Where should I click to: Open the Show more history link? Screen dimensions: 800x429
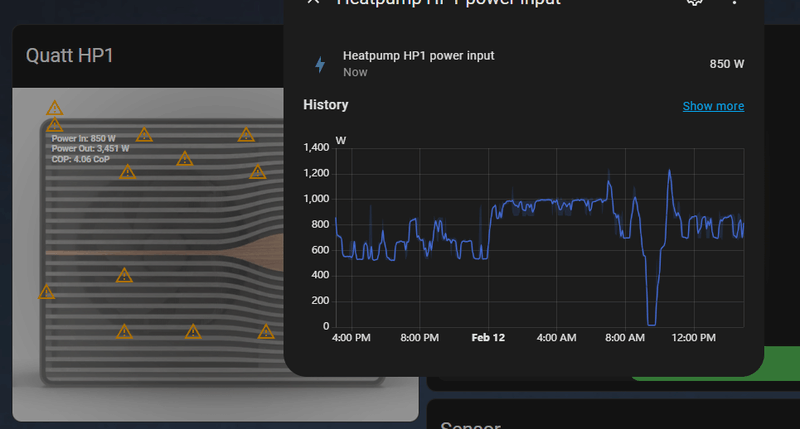[x=713, y=106]
